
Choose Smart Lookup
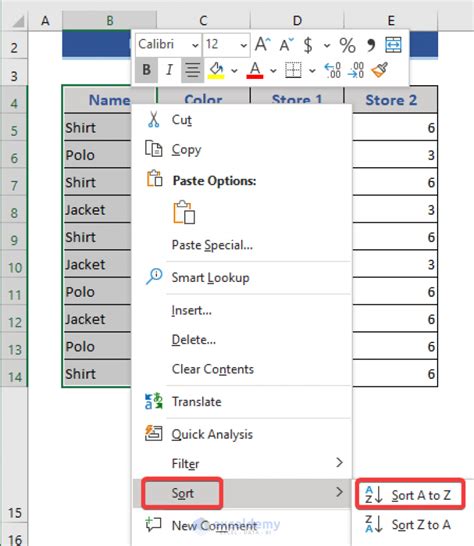pyautogui.click(x=242, y=278)
